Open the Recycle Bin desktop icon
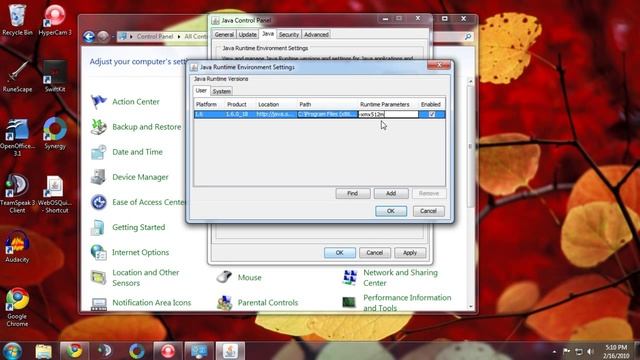Viewport: 640px width, 360px height. (17, 19)
